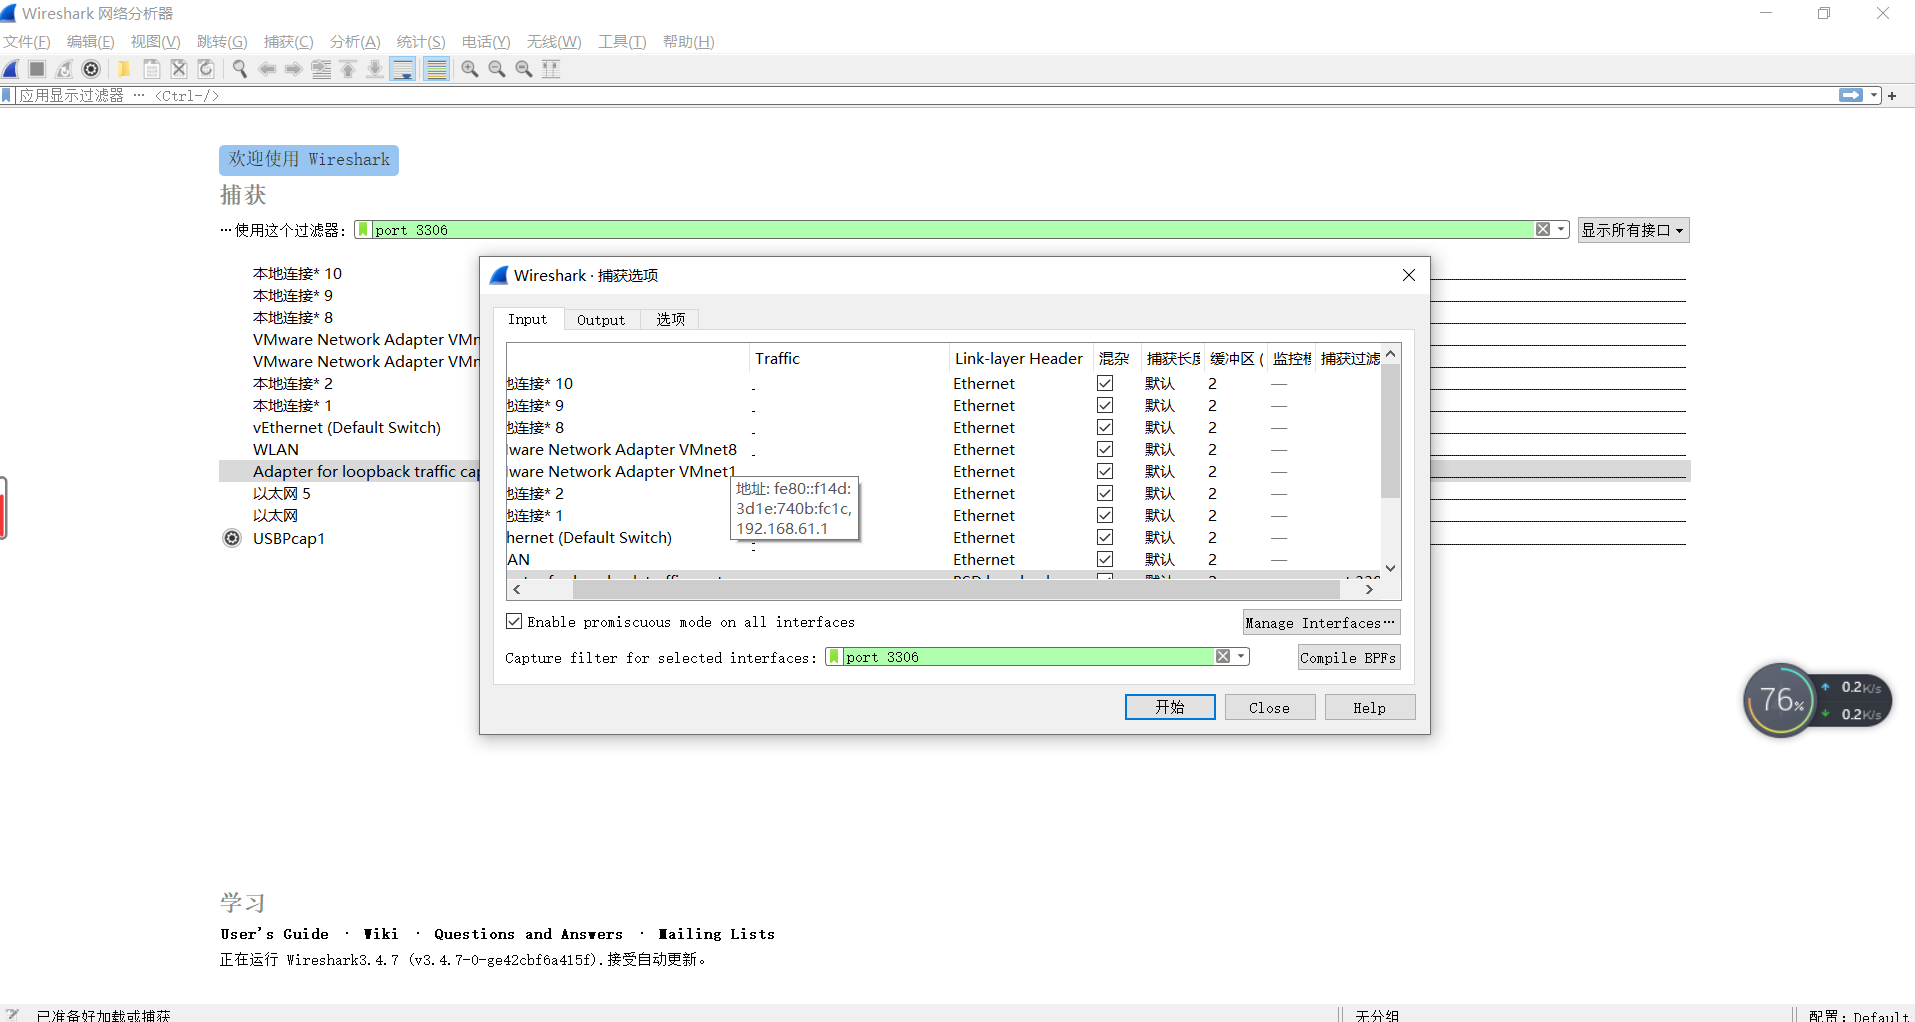The height and width of the screenshot is (1022, 1915).
Task: Click the Help button in dialog
Action: [1369, 707]
